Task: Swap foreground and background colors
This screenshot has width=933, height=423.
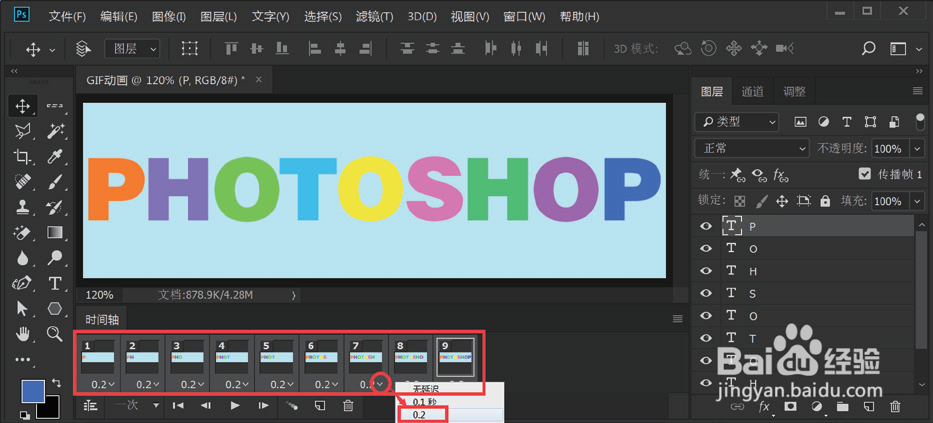Action: coord(56,383)
